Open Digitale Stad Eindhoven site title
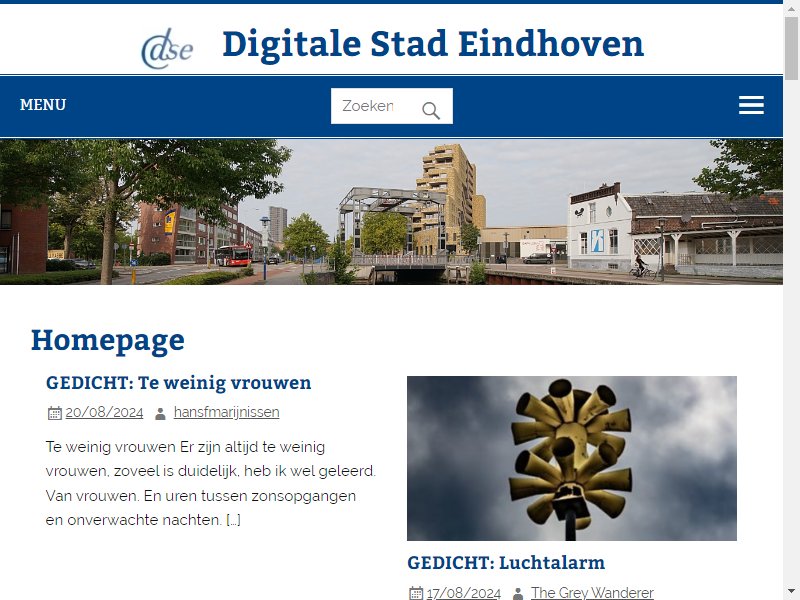This screenshot has width=800, height=600. click(x=433, y=44)
